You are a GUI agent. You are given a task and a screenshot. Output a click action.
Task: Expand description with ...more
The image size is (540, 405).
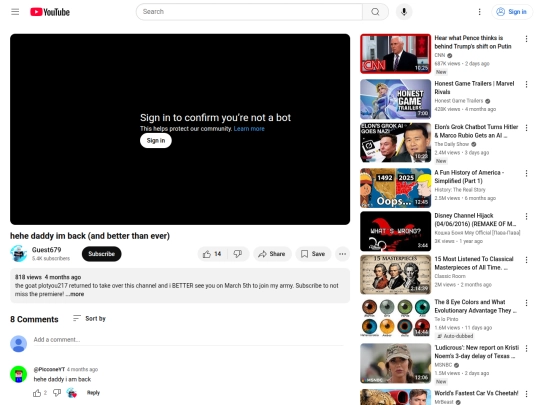point(75,294)
